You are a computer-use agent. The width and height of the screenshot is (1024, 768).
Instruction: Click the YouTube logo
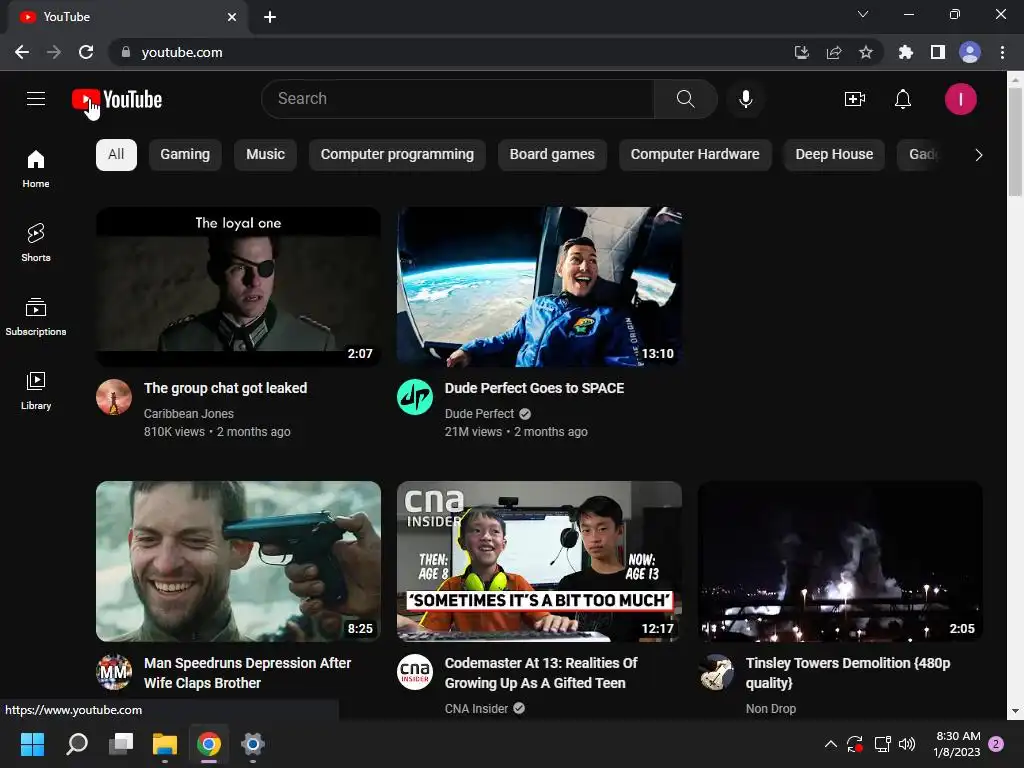pos(117,100)
